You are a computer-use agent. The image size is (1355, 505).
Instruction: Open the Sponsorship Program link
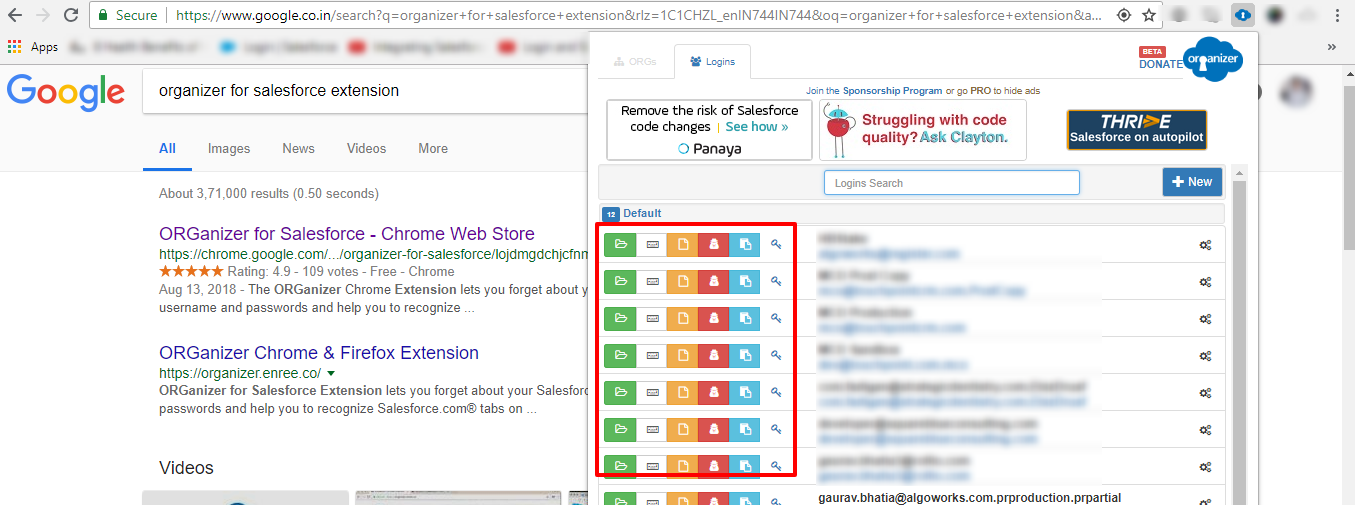tap(892, 91)
